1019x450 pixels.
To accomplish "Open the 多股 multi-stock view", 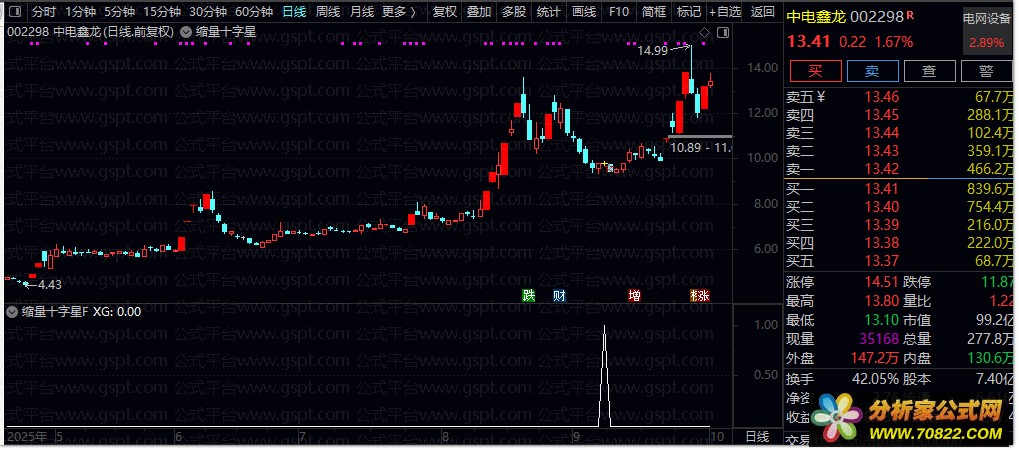I will [514, 12].
